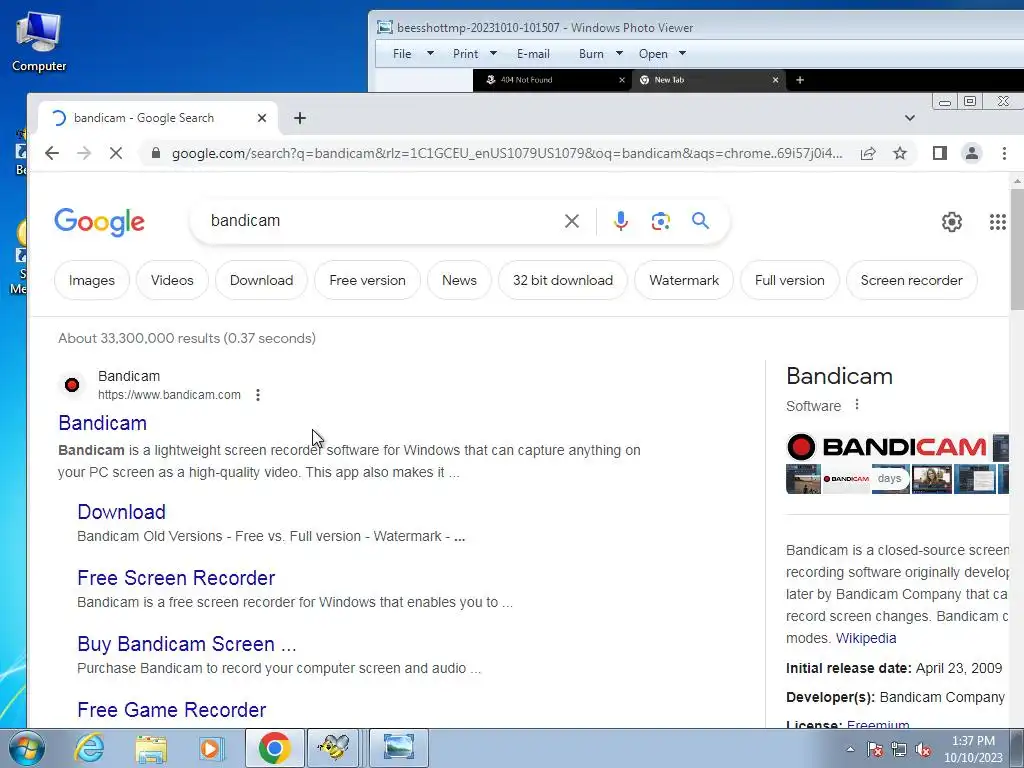Click the share page icon in address bar
The width and height of the screenshot is (1024, 768).
tap(868, 153)
